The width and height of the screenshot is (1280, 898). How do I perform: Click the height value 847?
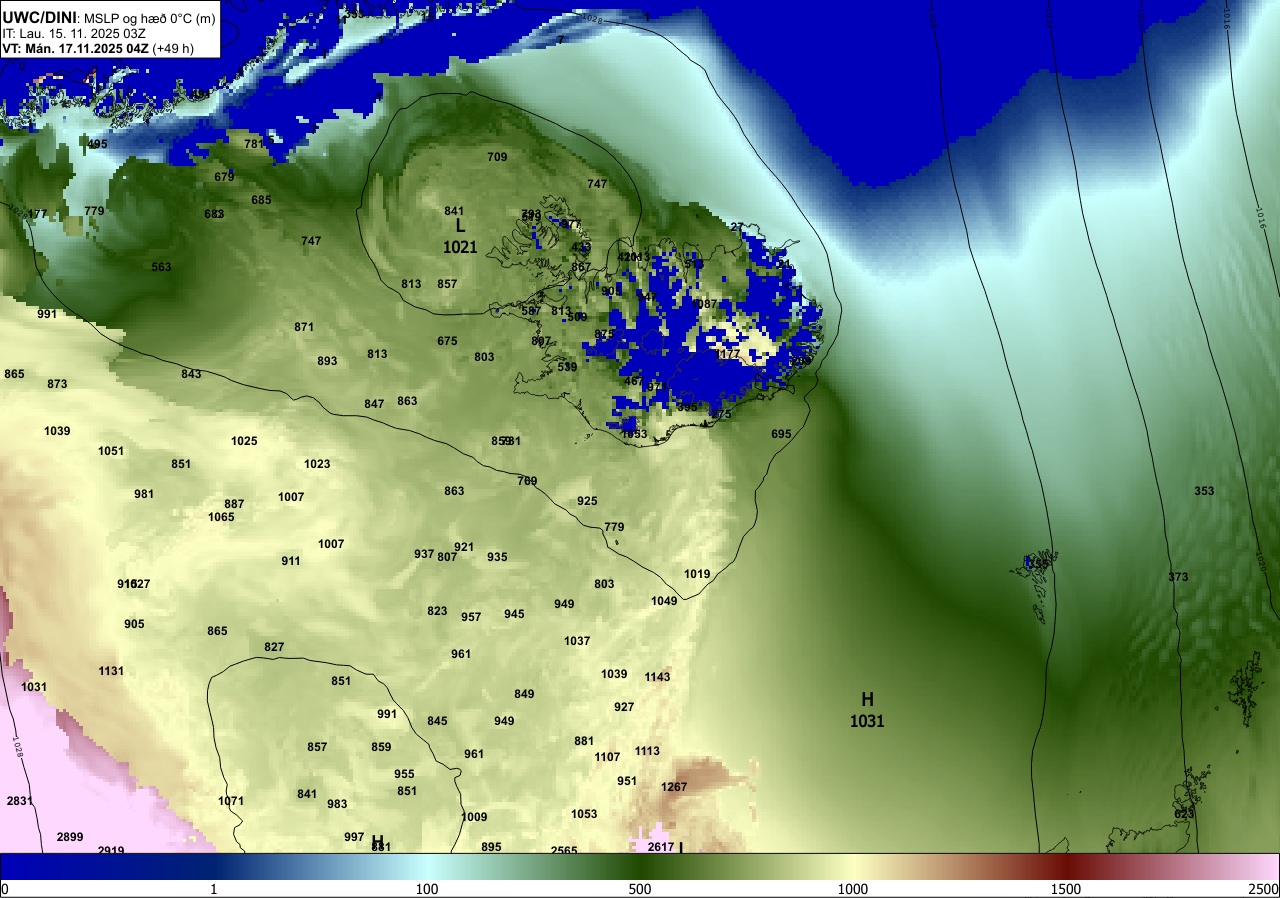(374, 404)
